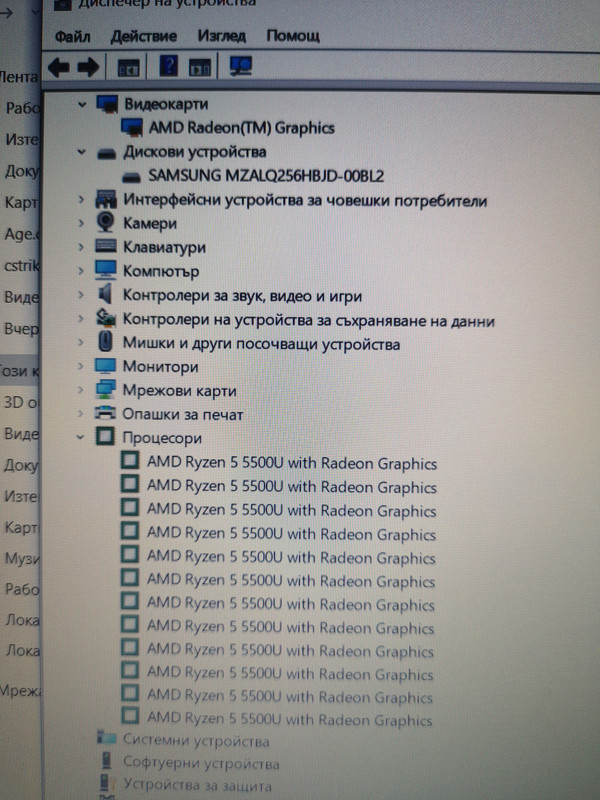Collapse the Процесори category chevron
The width and height of the screenshot is (600, 800).
tap(80, 437)
